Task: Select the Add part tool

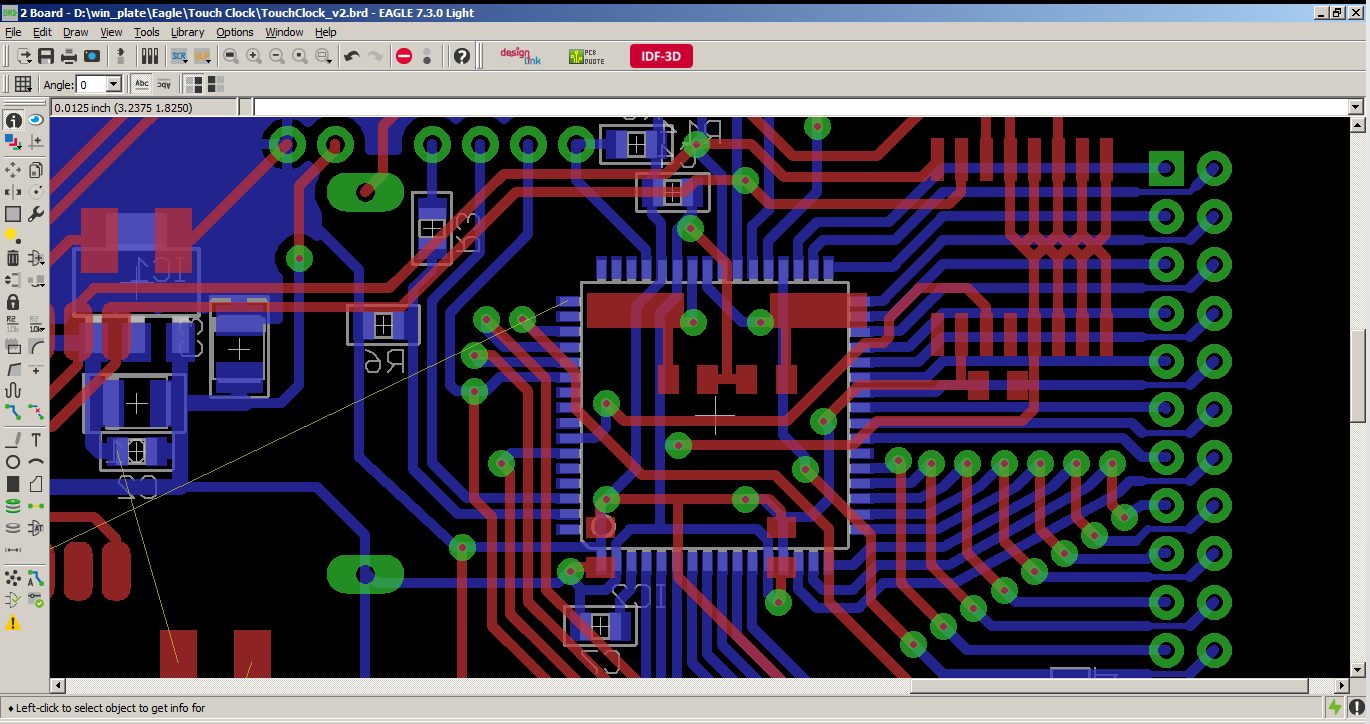Action: (36, 258)
